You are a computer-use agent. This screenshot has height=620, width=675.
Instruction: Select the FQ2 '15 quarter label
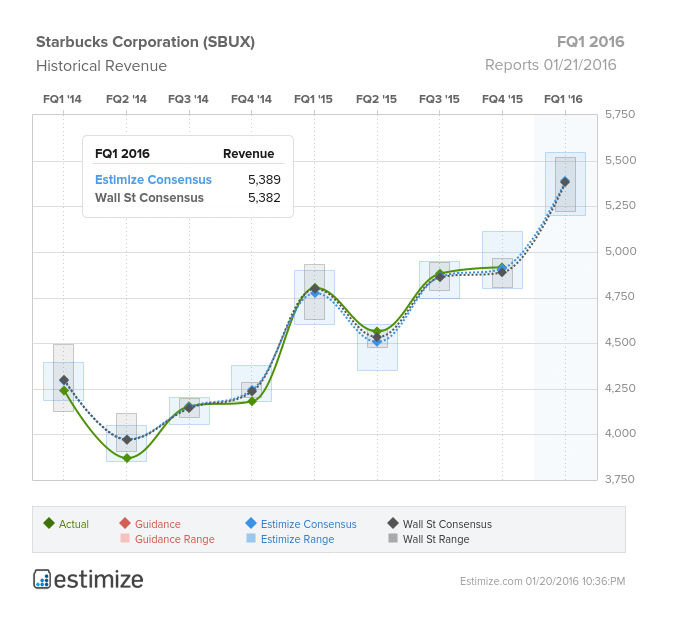pos(376,99)
